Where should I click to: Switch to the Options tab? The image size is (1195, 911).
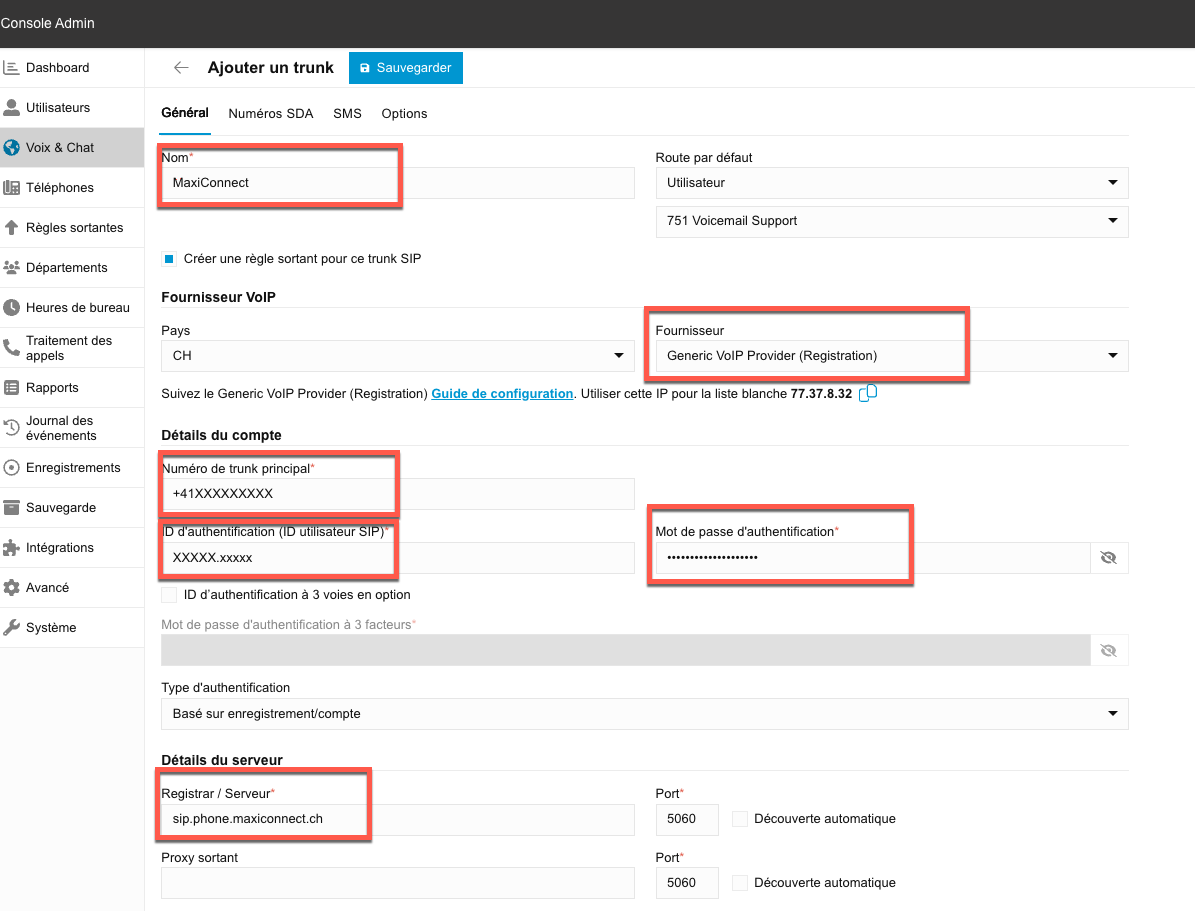pos(404,114)
